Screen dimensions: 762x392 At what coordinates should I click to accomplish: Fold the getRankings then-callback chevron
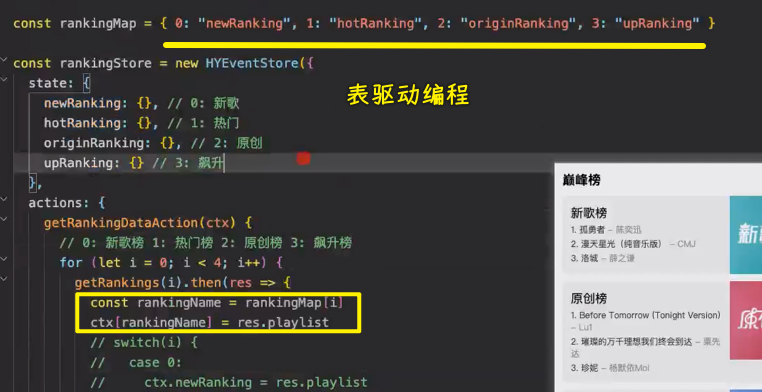coord(4,279)
